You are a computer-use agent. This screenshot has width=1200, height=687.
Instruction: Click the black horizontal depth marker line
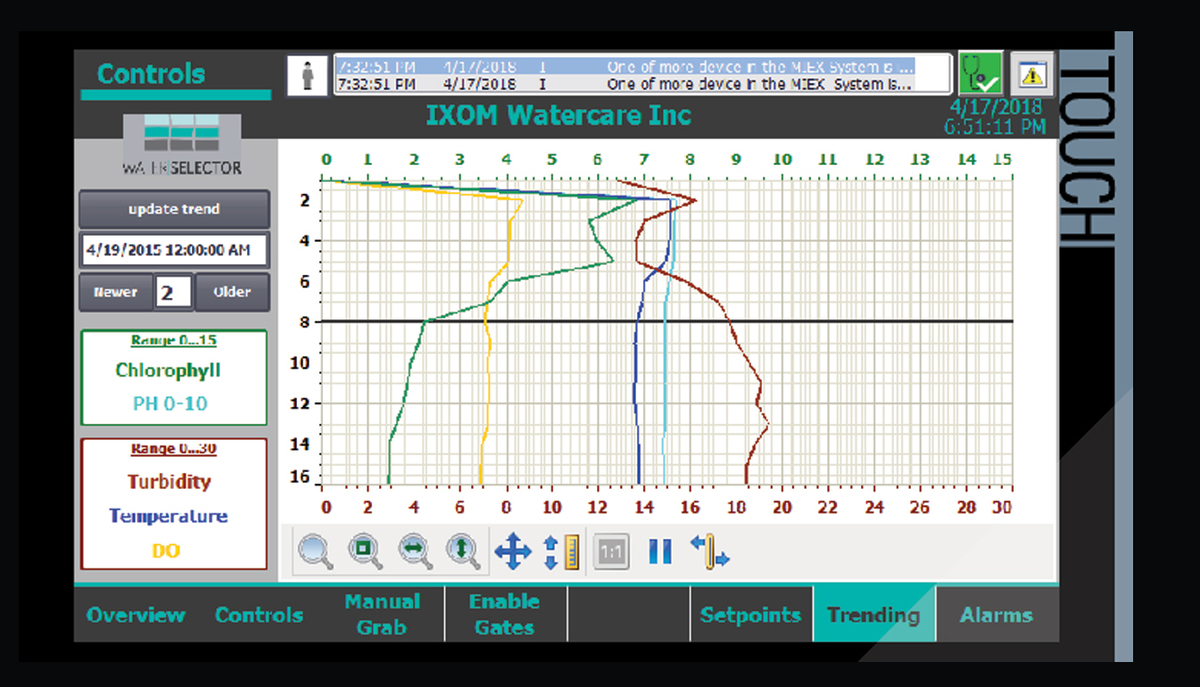pos(669,321)
